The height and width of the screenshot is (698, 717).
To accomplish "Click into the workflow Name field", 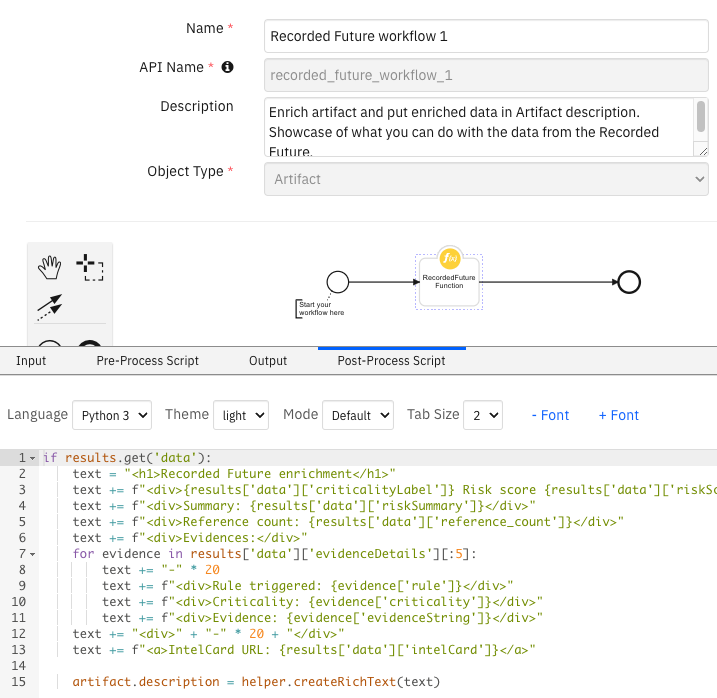I will [x=486, y=36].
